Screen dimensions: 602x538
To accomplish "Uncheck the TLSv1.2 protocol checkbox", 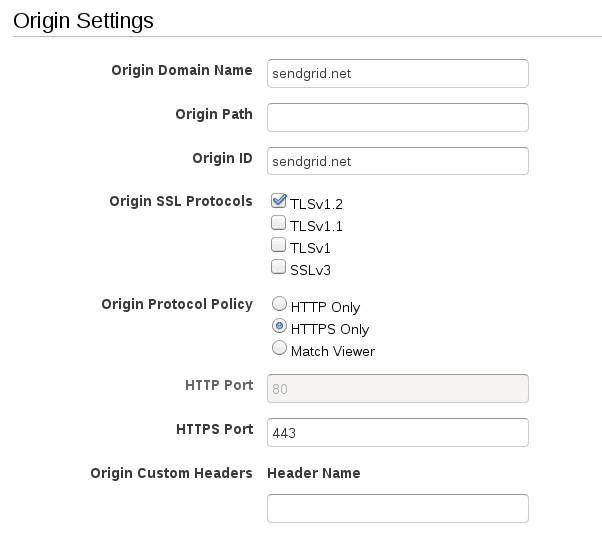I will point(279,202).
